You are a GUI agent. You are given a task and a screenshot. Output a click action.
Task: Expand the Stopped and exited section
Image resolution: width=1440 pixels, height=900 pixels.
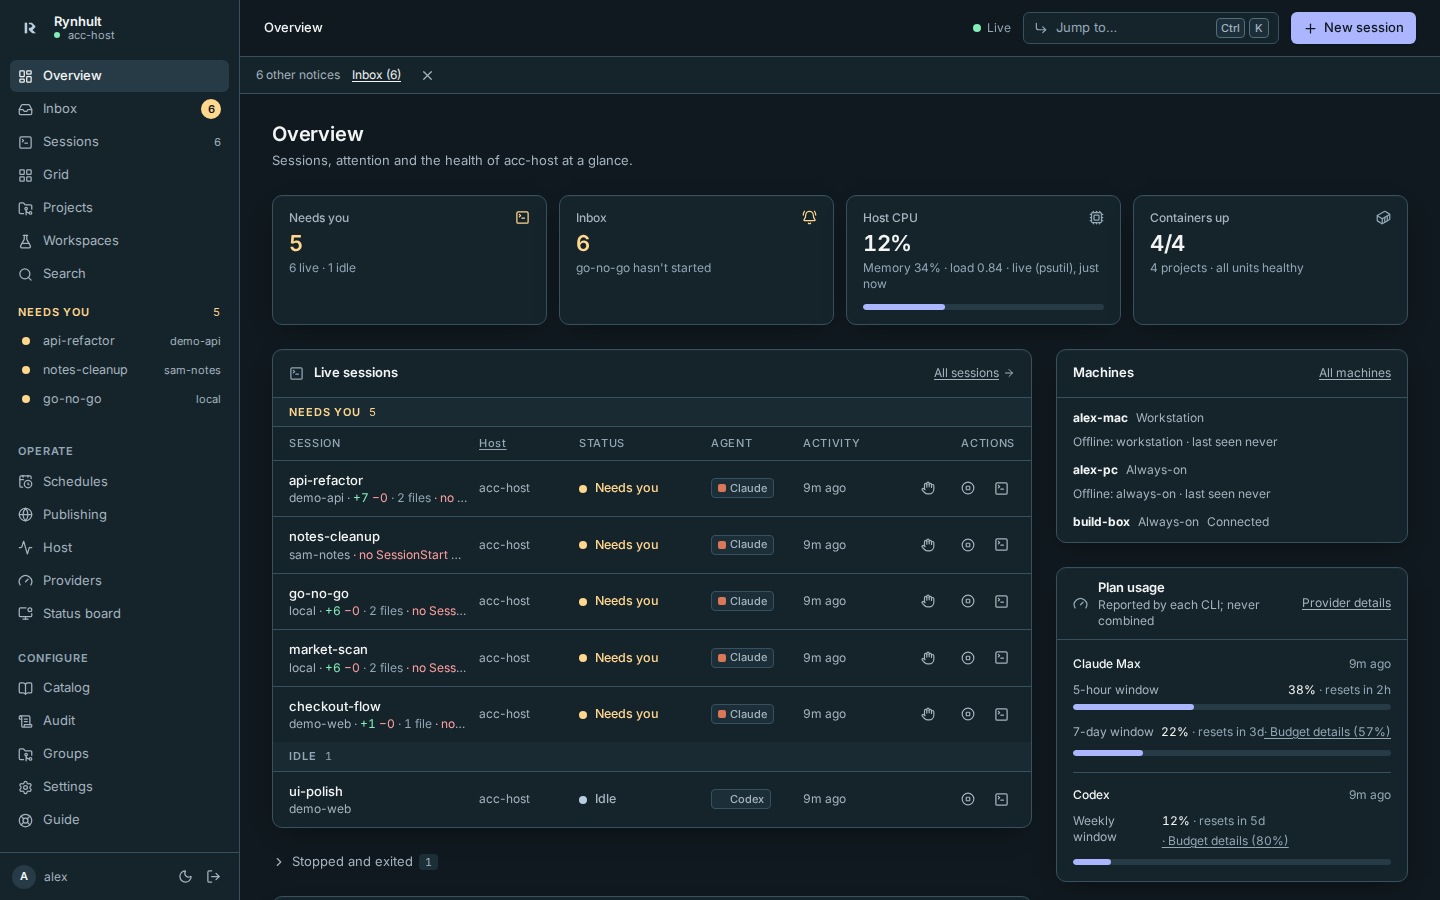[355, 862]
